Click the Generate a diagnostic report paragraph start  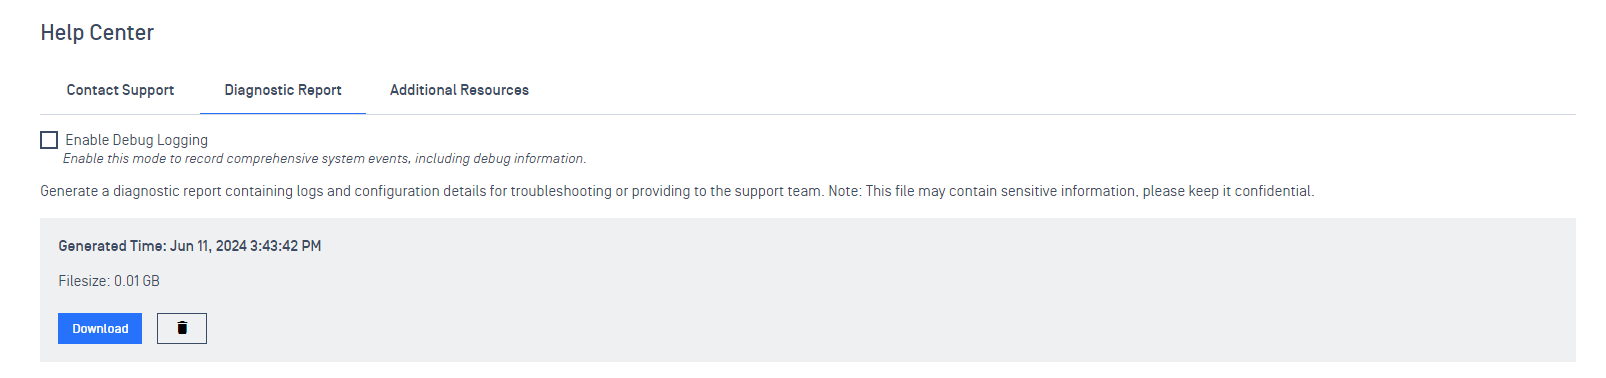pyautogui.click(x=130, y=191)
